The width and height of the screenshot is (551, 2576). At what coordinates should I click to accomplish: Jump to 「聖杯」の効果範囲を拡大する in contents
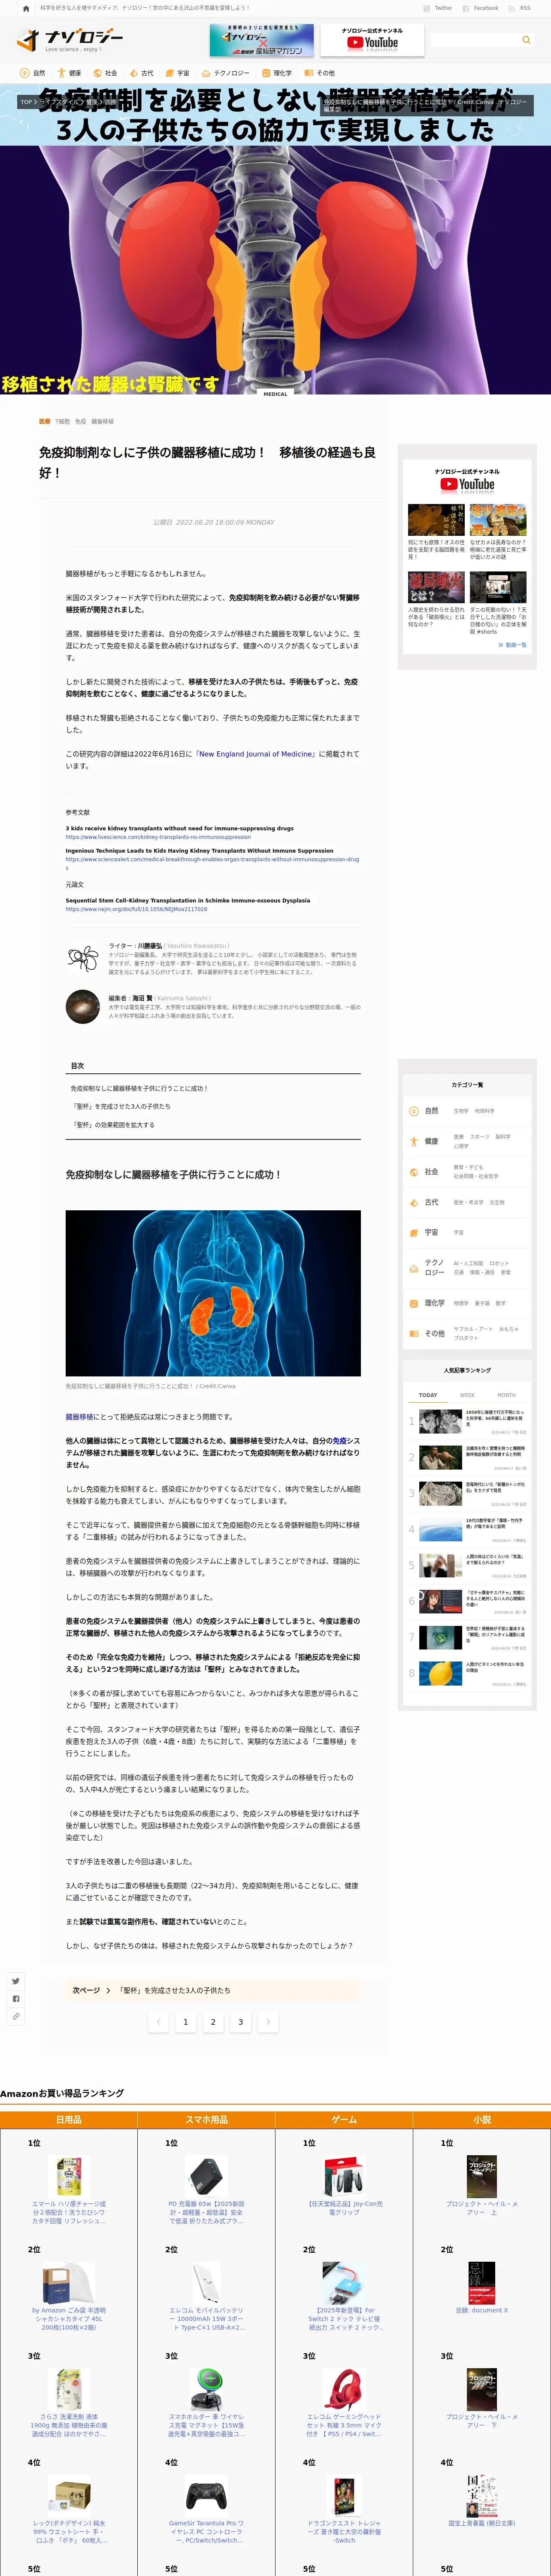tap(112, 1125)
